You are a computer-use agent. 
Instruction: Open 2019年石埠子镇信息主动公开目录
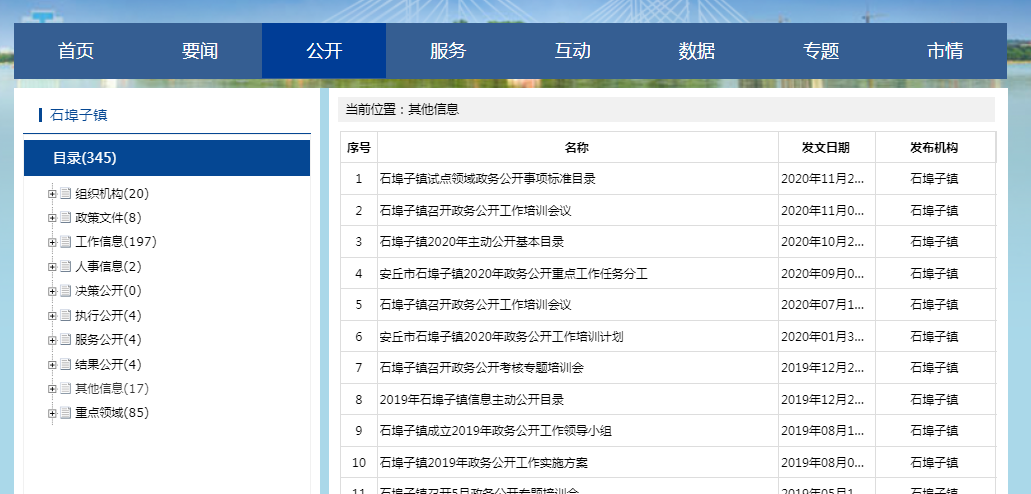(x=471, y=399)
